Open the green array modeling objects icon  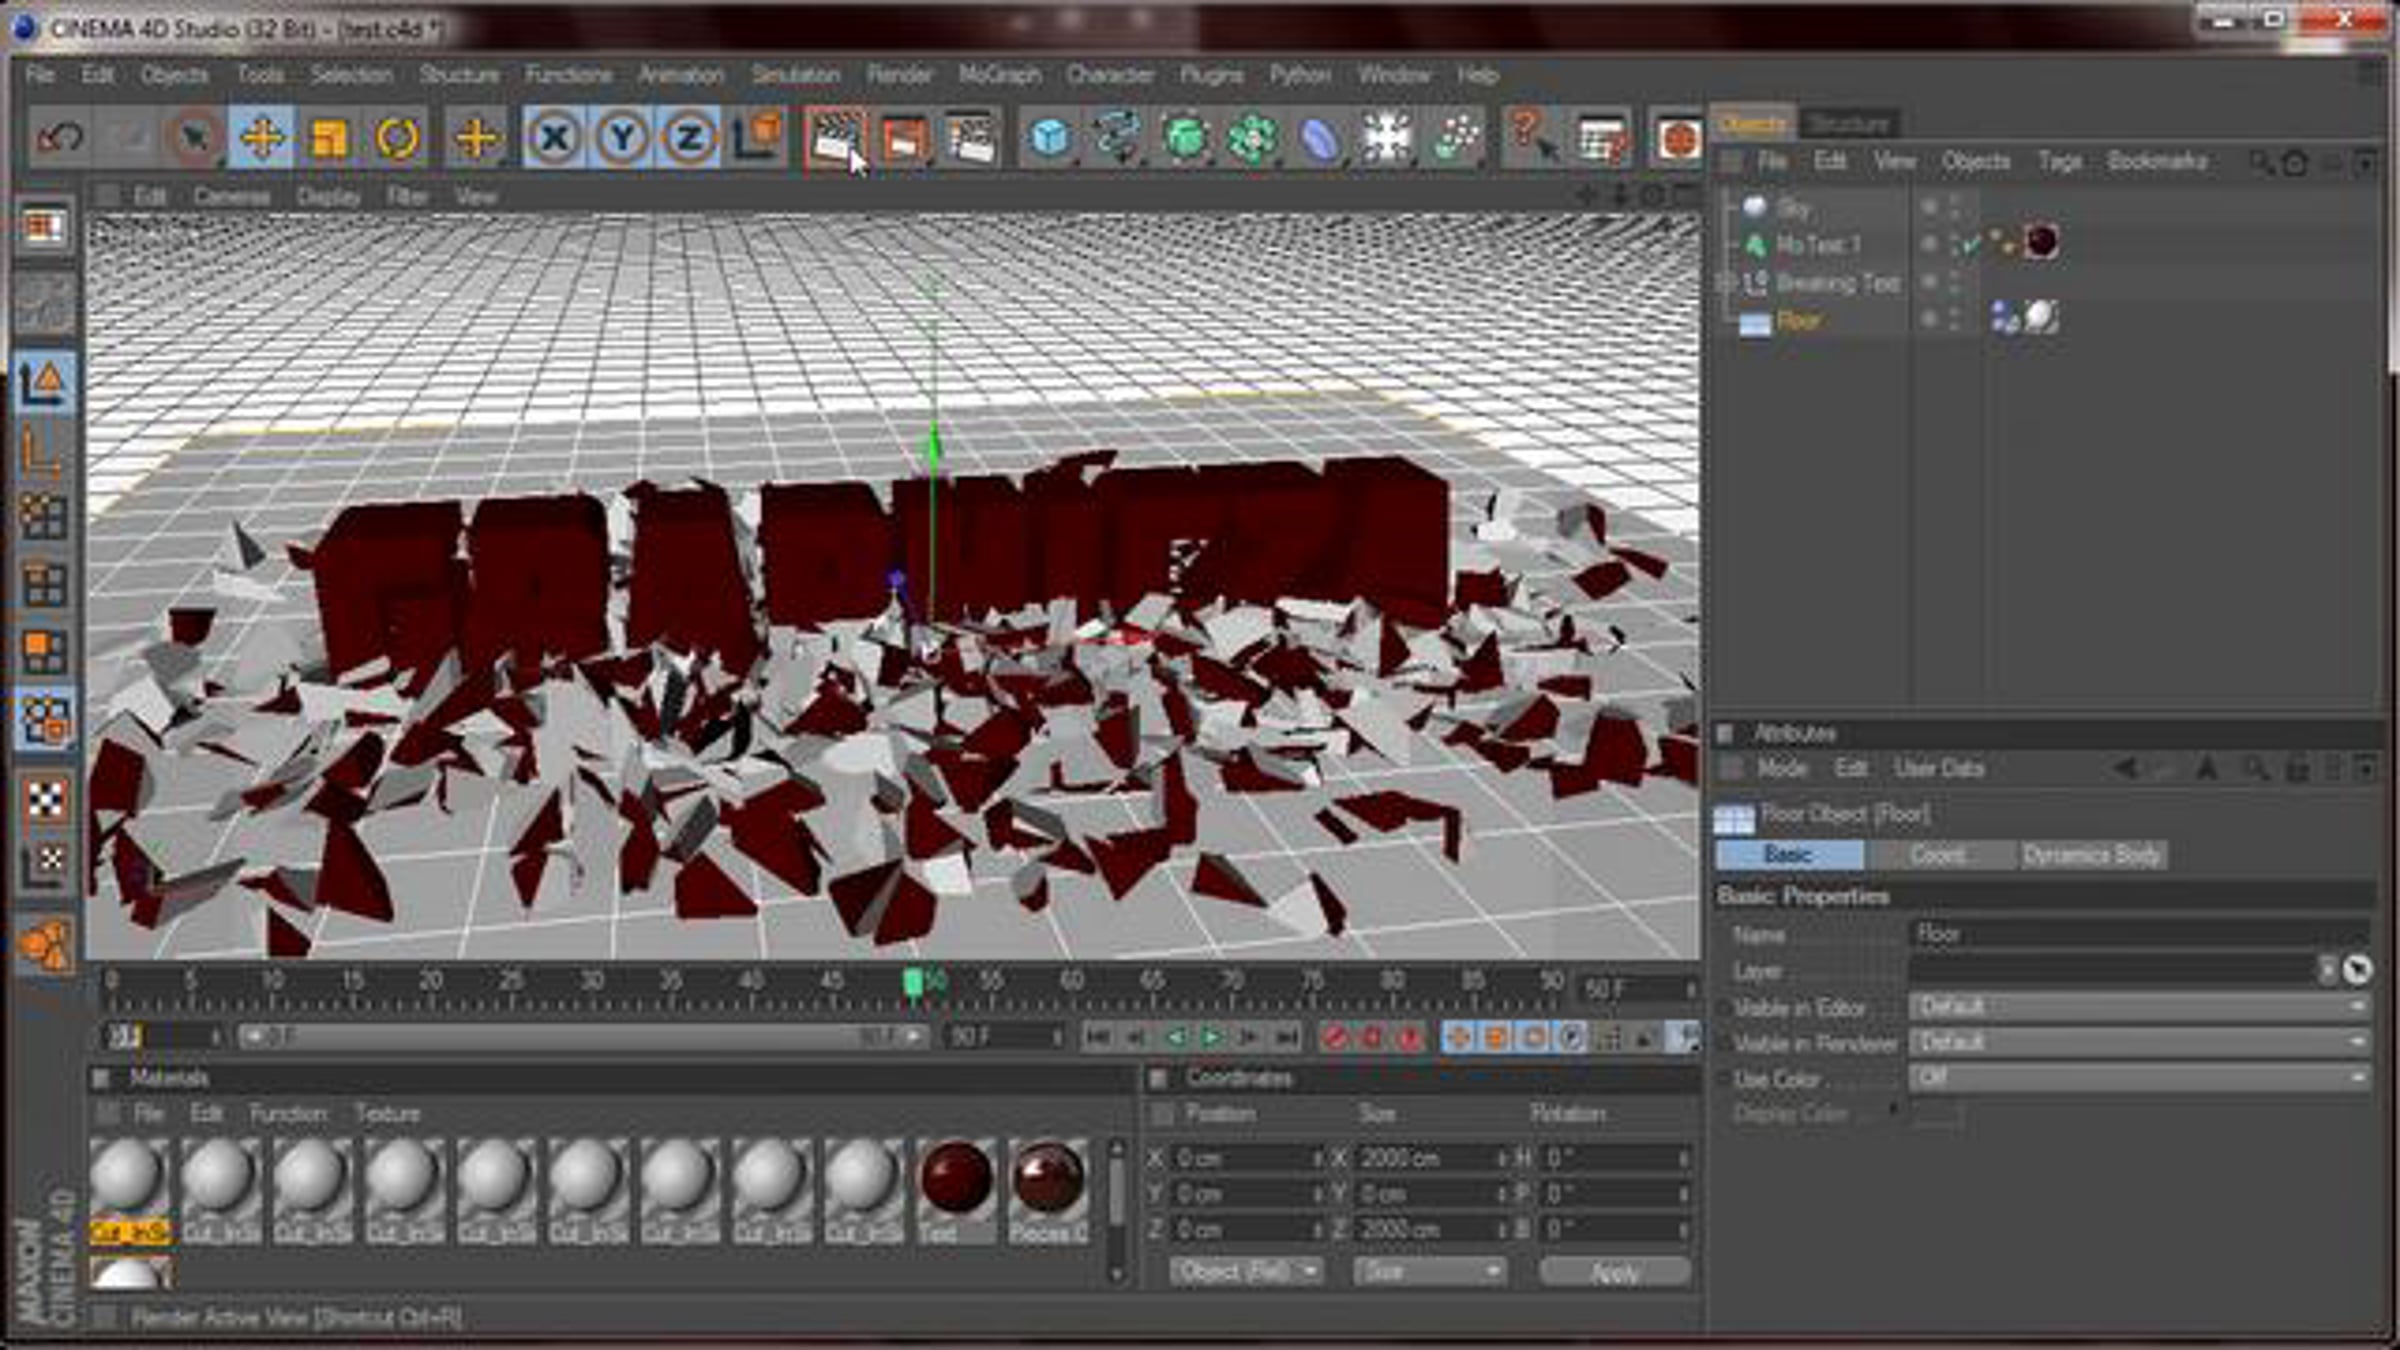click(1252, 137)
